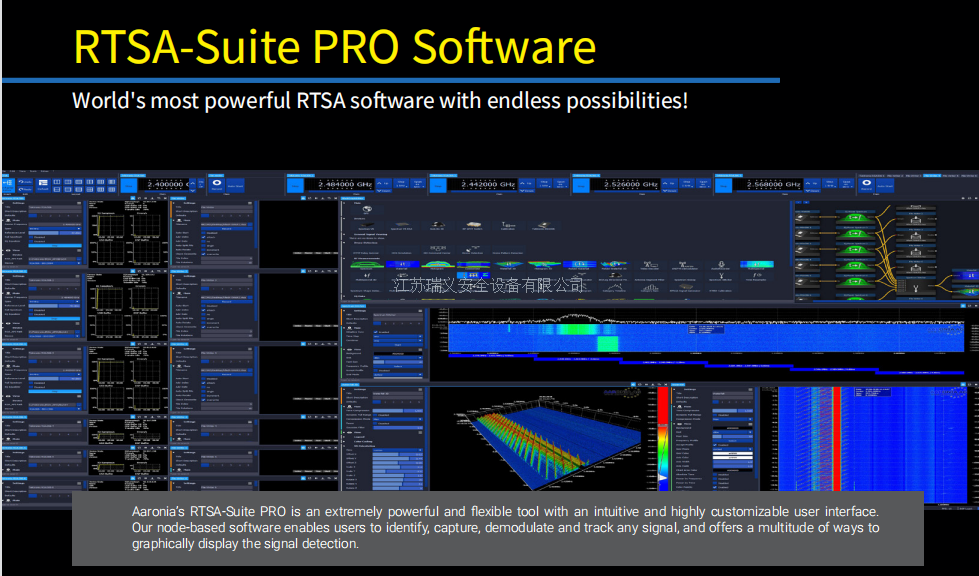This screenshot has height=576, width=979.
Task: Toggle Adaptive Sync checkbox in Spectrum Stitcher settings
Action: point(374,332)
